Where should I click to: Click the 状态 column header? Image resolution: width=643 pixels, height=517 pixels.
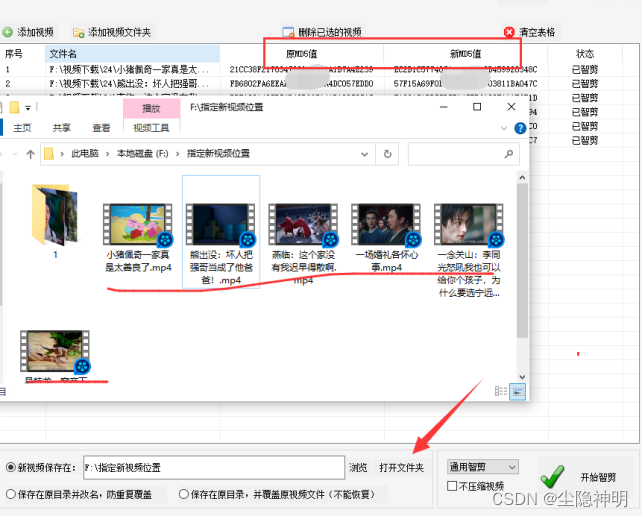(585, 54)
